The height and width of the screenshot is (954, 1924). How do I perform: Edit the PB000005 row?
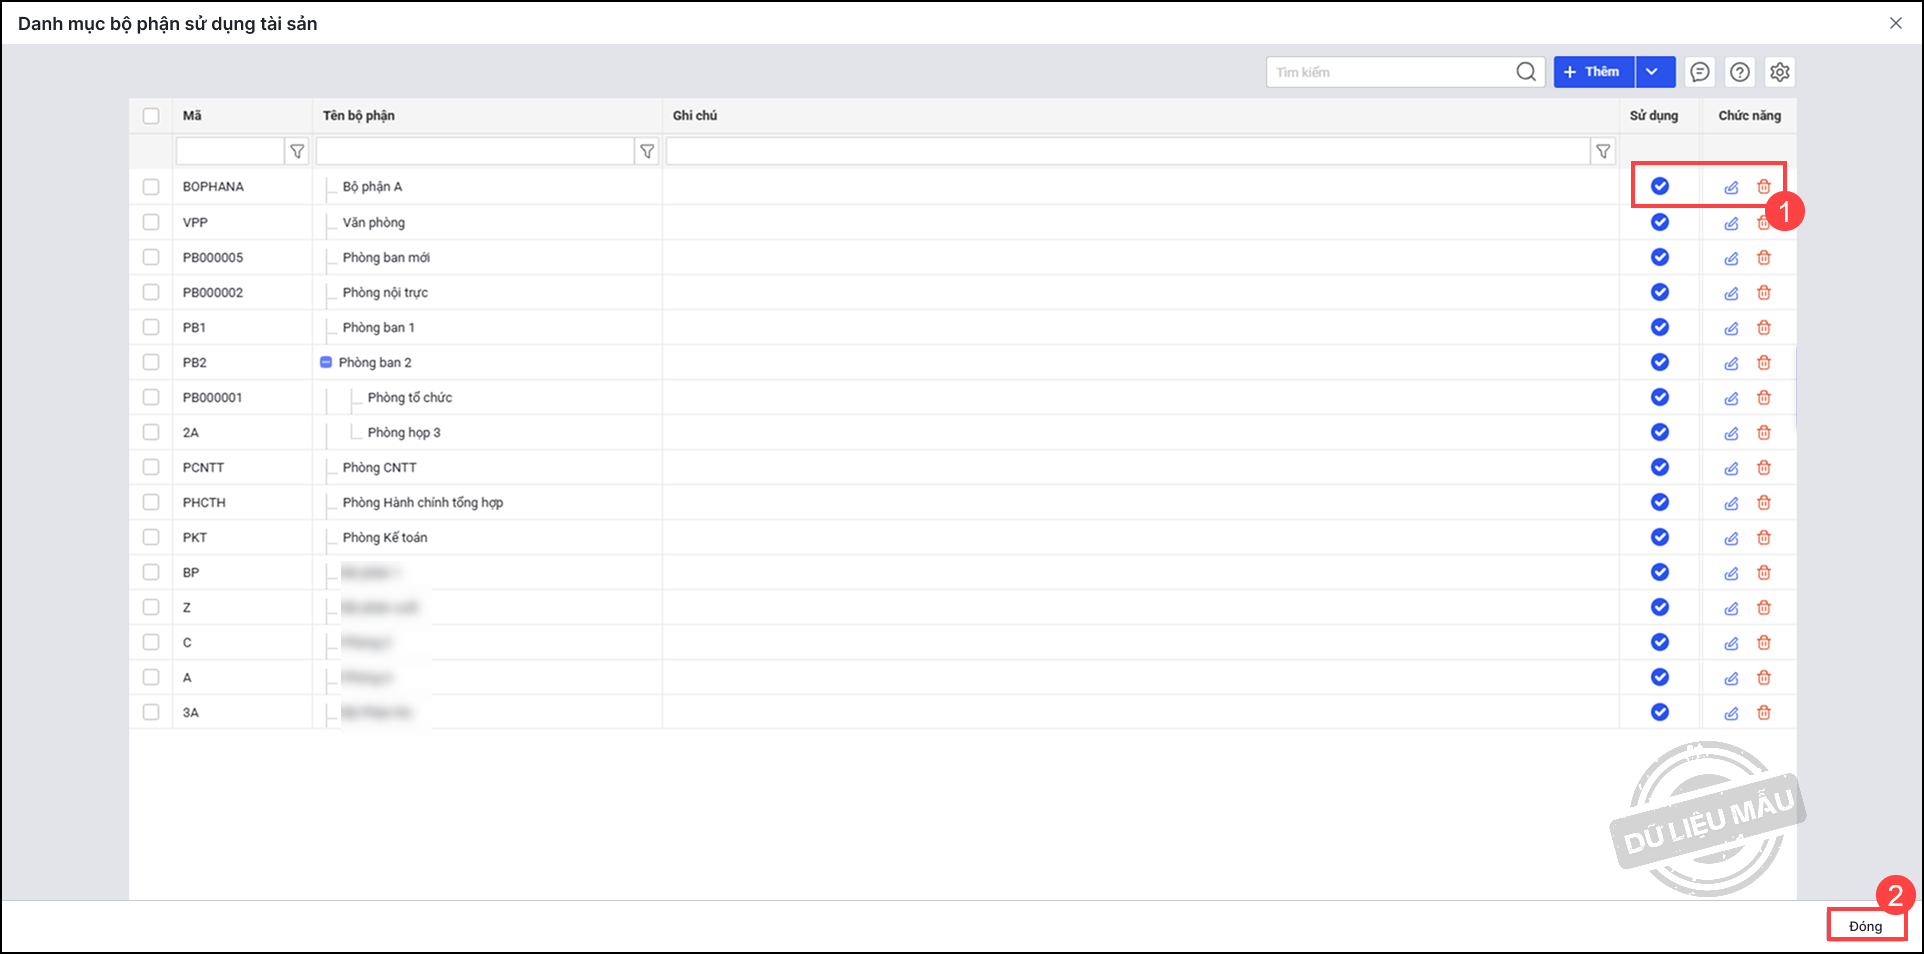coord(1731,258)
